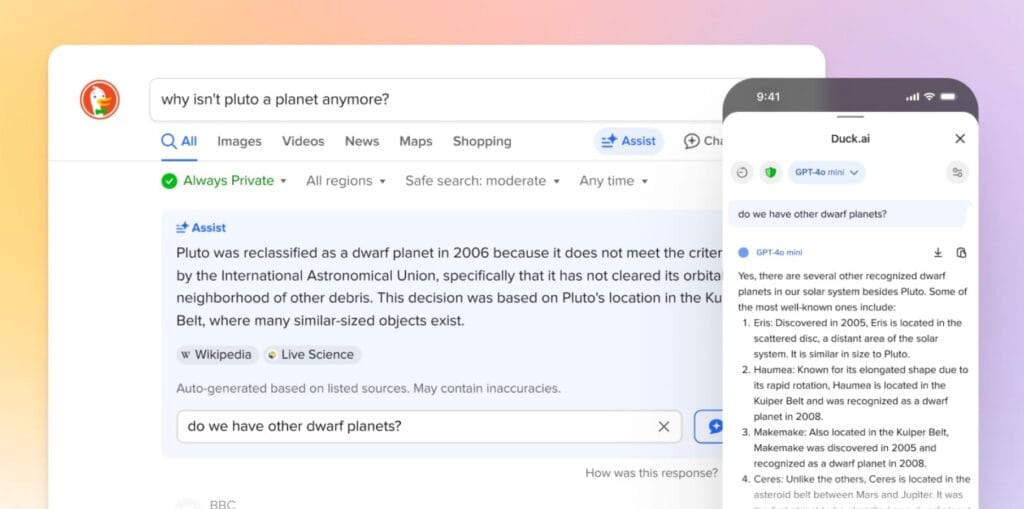
Task: Click the Assist button in search tabs
Action: tap(628, 141)
